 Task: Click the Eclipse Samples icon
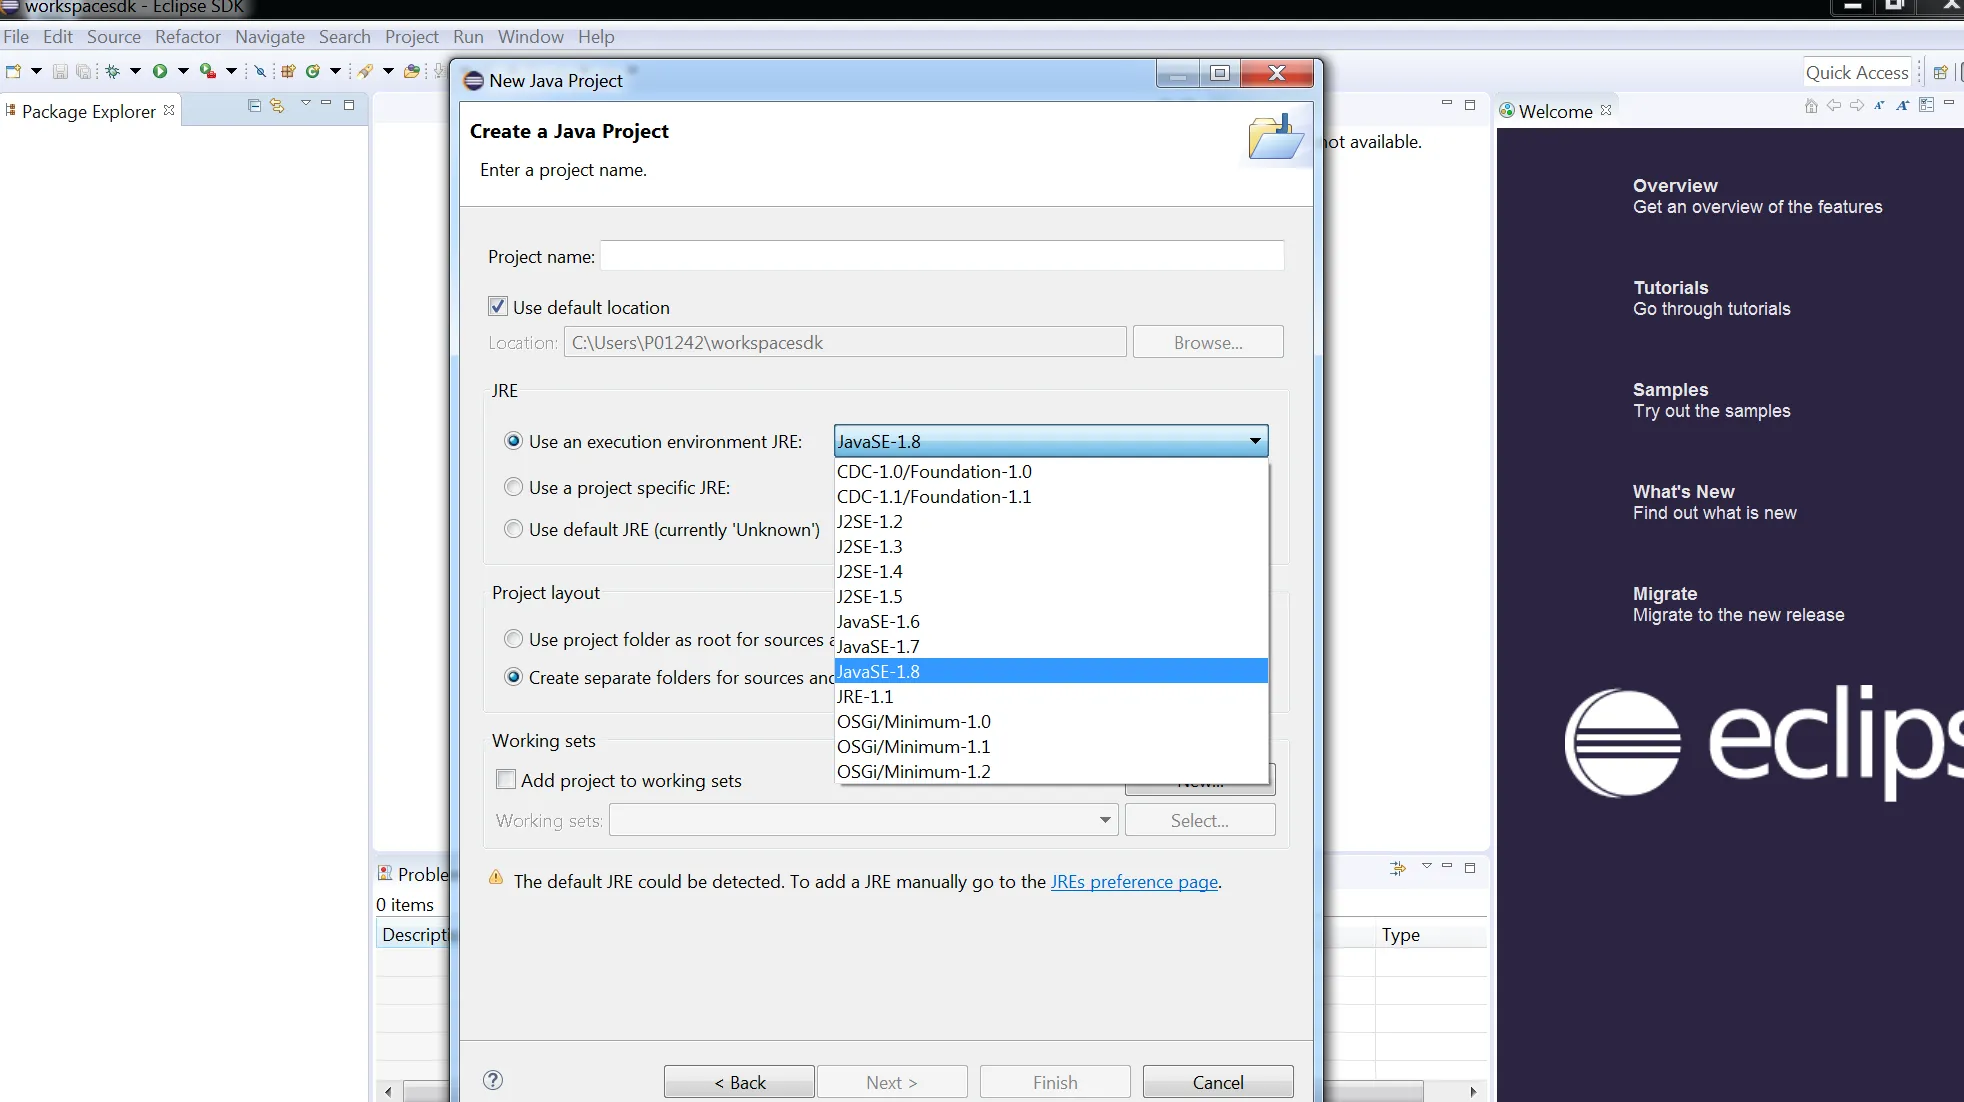pyautogui.click(x=1670, y=390)
